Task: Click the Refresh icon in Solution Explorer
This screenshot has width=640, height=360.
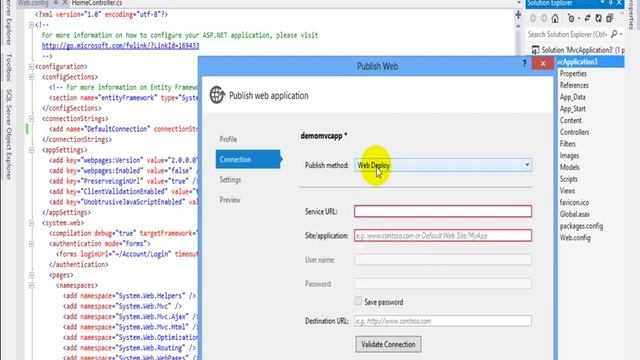Action: tap(598, 18)
